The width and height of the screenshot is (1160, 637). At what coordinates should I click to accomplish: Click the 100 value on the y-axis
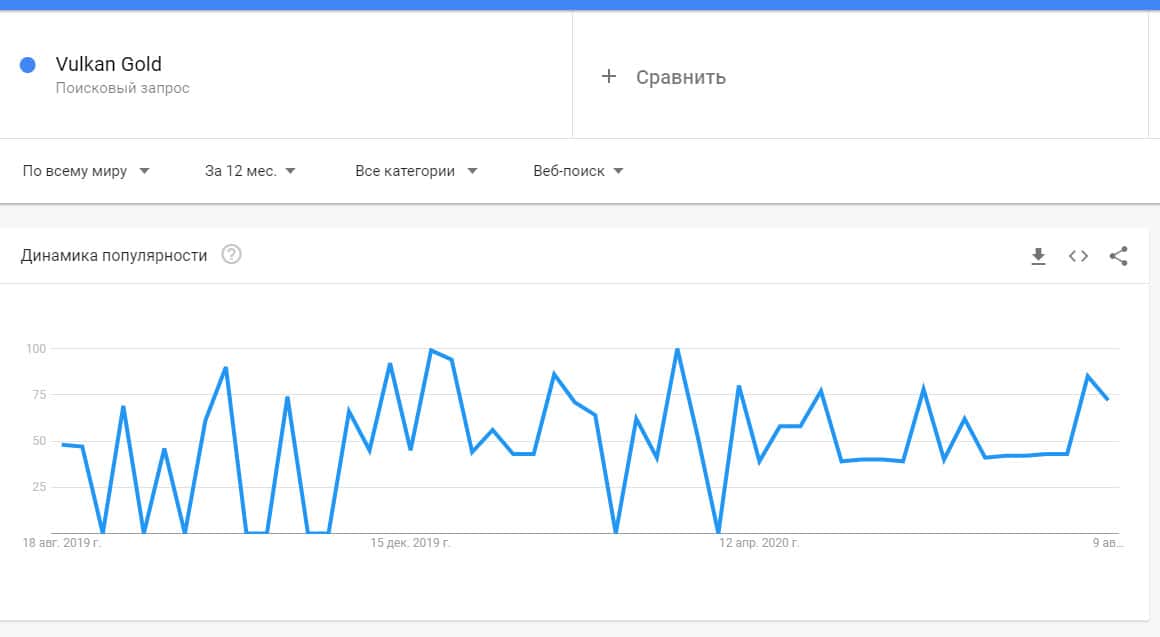37,349
